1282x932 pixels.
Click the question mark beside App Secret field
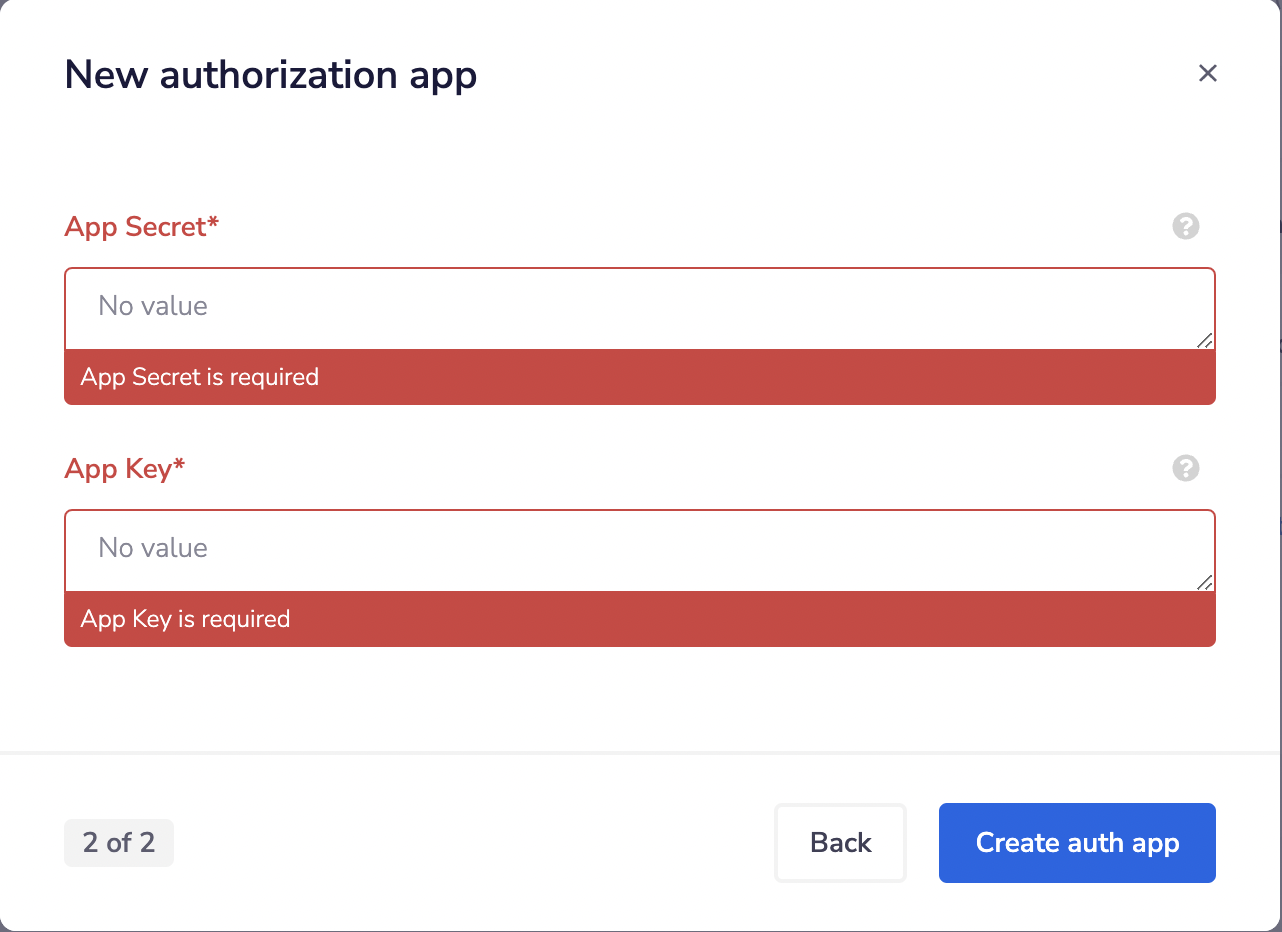(x=1186, y=227)
